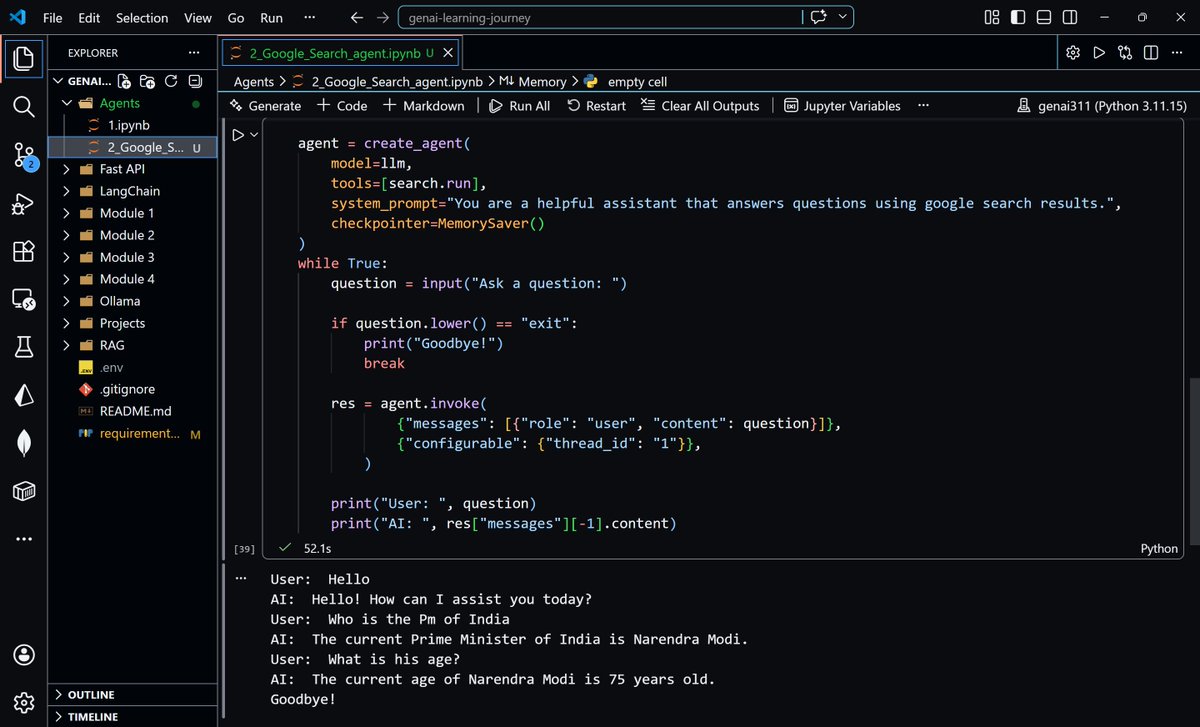This screenshot has height=727, width=1200.
Task: Split the editor to the right
Action: coord(1151,53)
